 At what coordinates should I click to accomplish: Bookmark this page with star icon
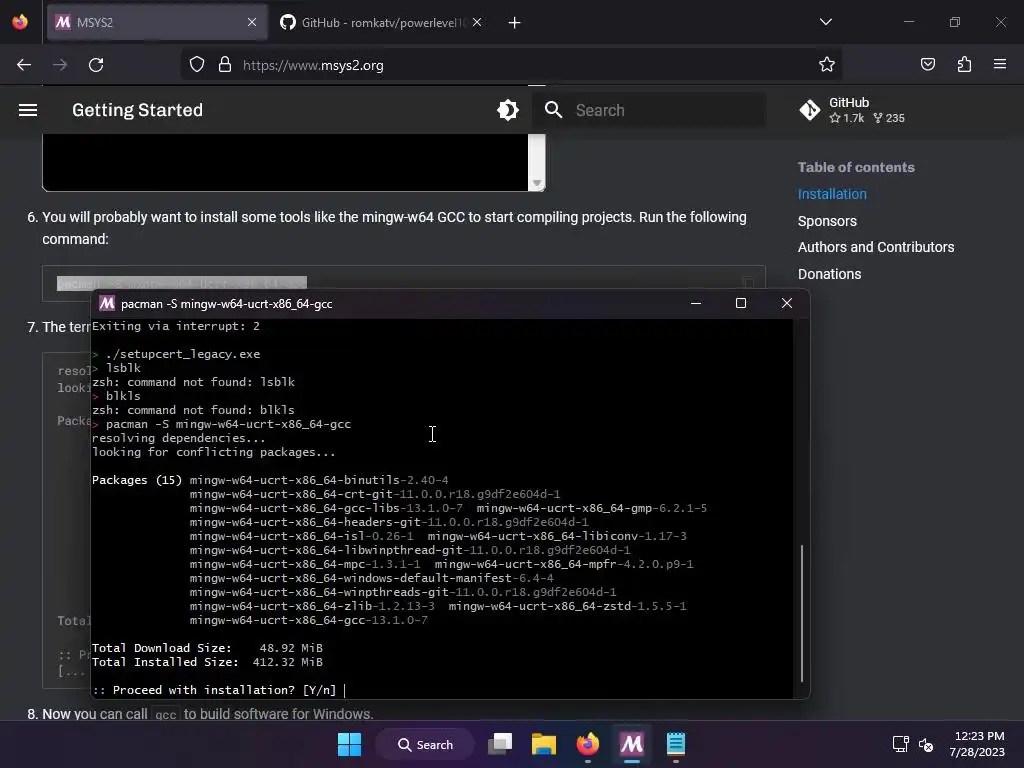827,64
